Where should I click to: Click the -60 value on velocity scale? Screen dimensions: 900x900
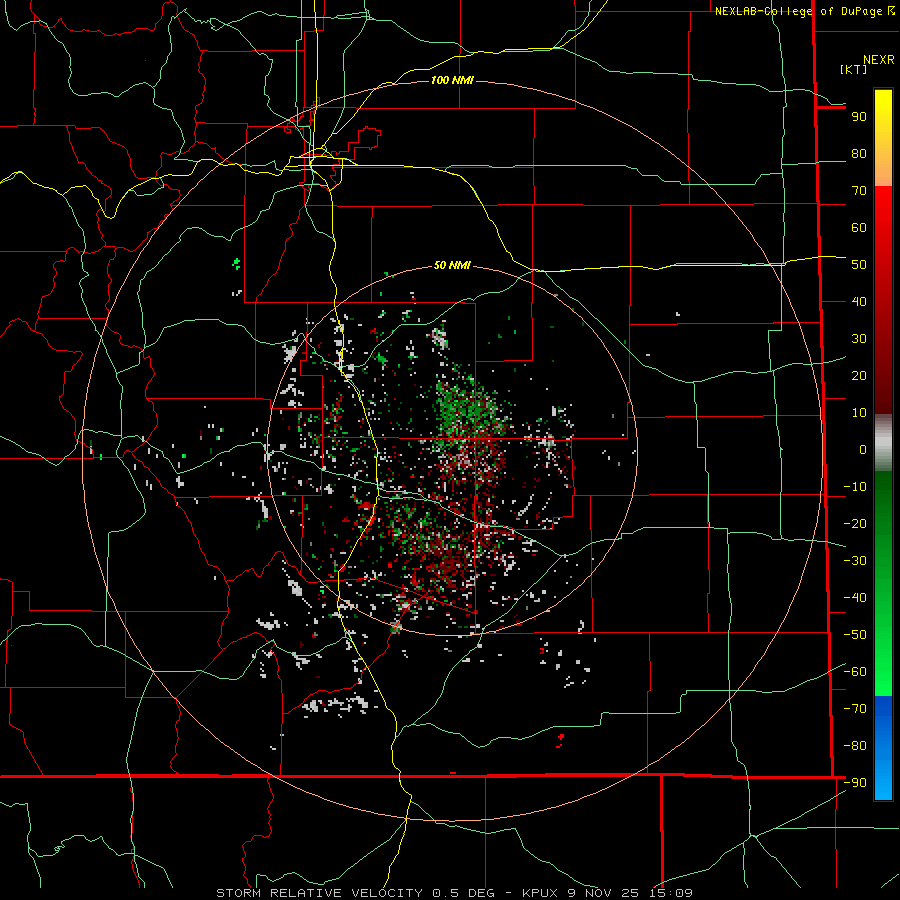coord(855,672)
